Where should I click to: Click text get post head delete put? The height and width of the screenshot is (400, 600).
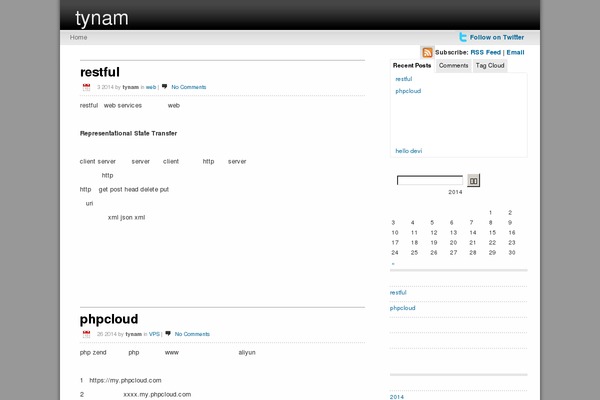134,189
